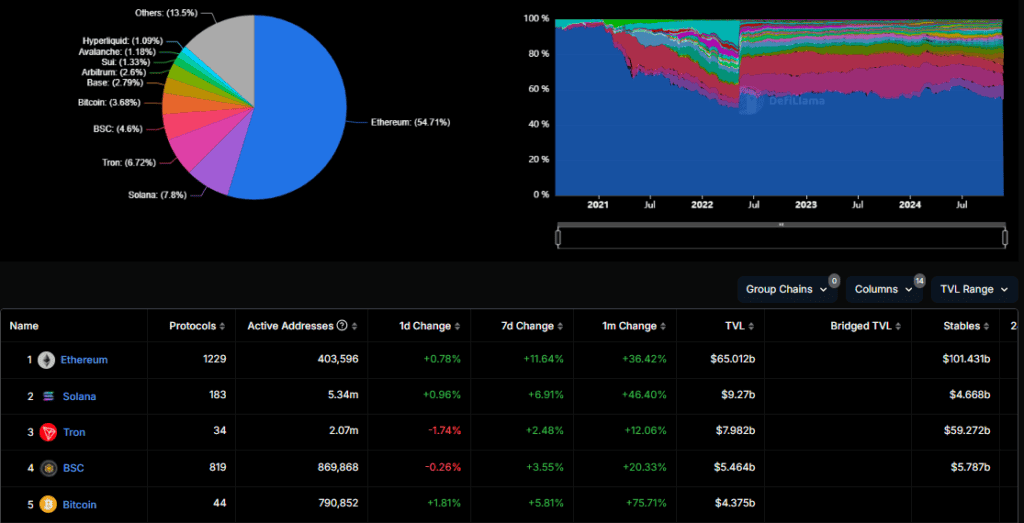Open the Ethereum chain link
The width and height of the screenshot is (1024, 523).
(84, 360)
